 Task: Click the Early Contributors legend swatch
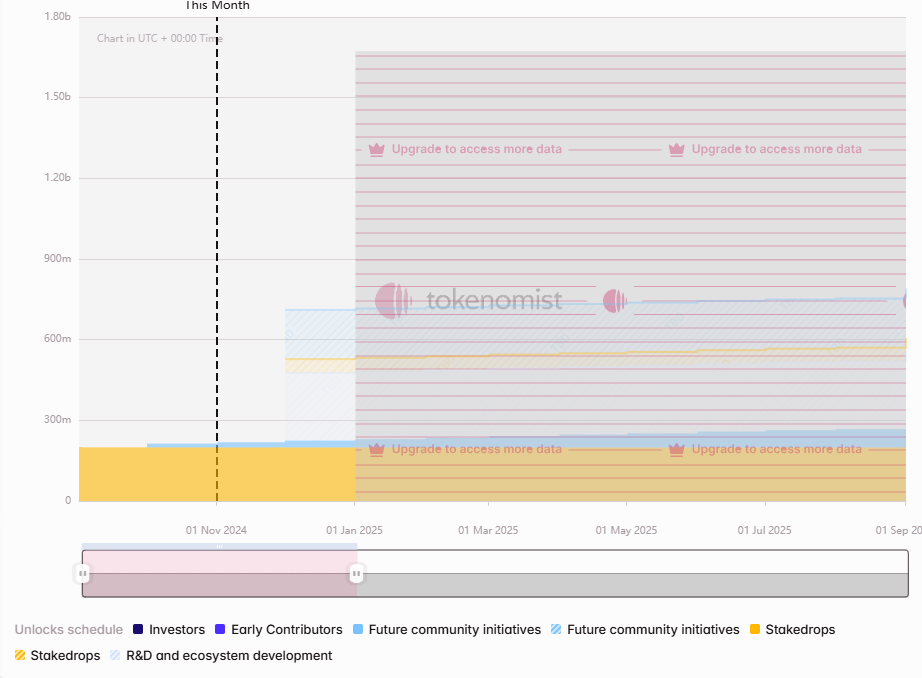[220, 630]
